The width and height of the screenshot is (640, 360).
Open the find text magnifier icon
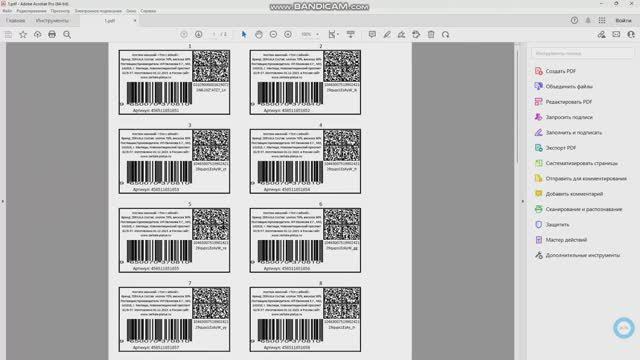click(67, 35)
